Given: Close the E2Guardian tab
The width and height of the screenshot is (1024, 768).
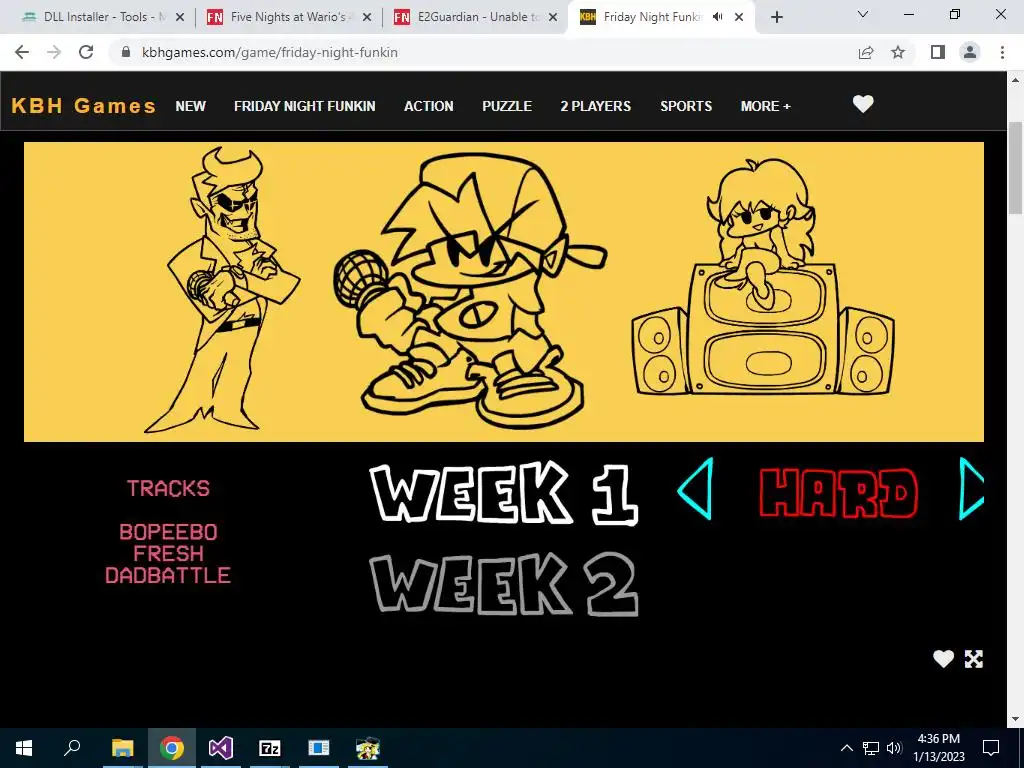Looking at the screenshot, I should click(553, 18).
